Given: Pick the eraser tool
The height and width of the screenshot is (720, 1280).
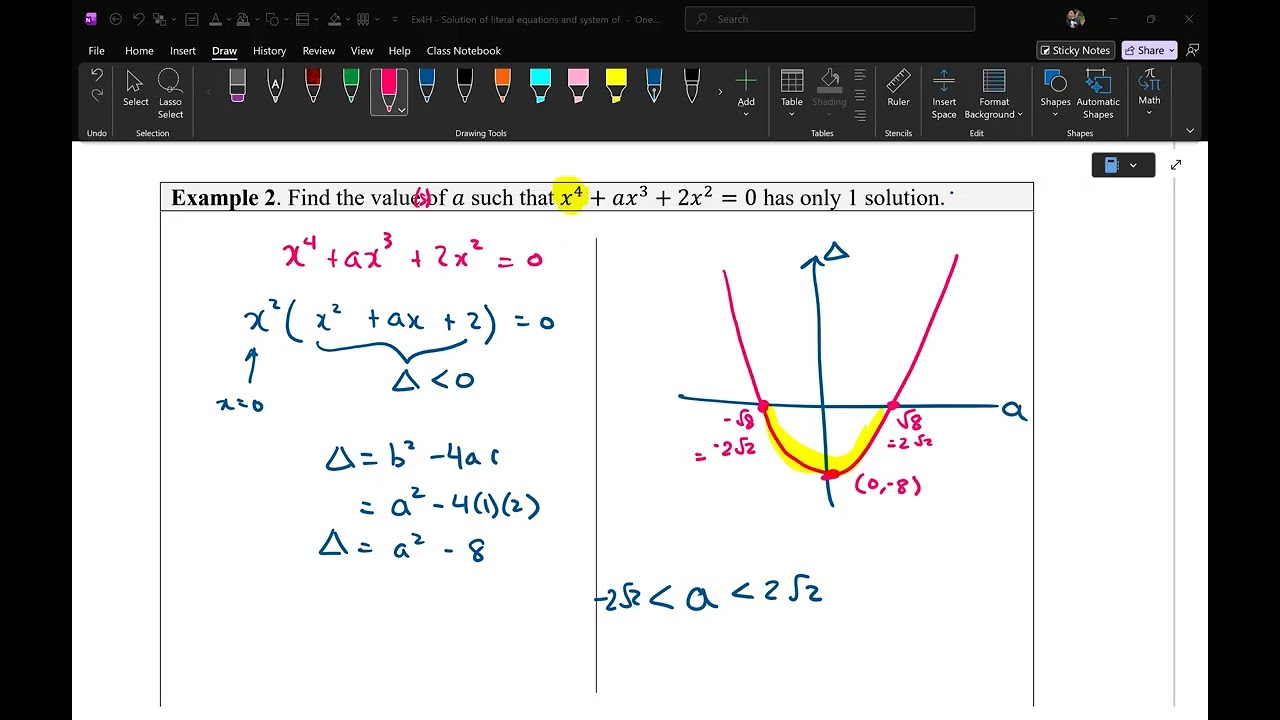Looking at the screenshot, I should [237, 86].
